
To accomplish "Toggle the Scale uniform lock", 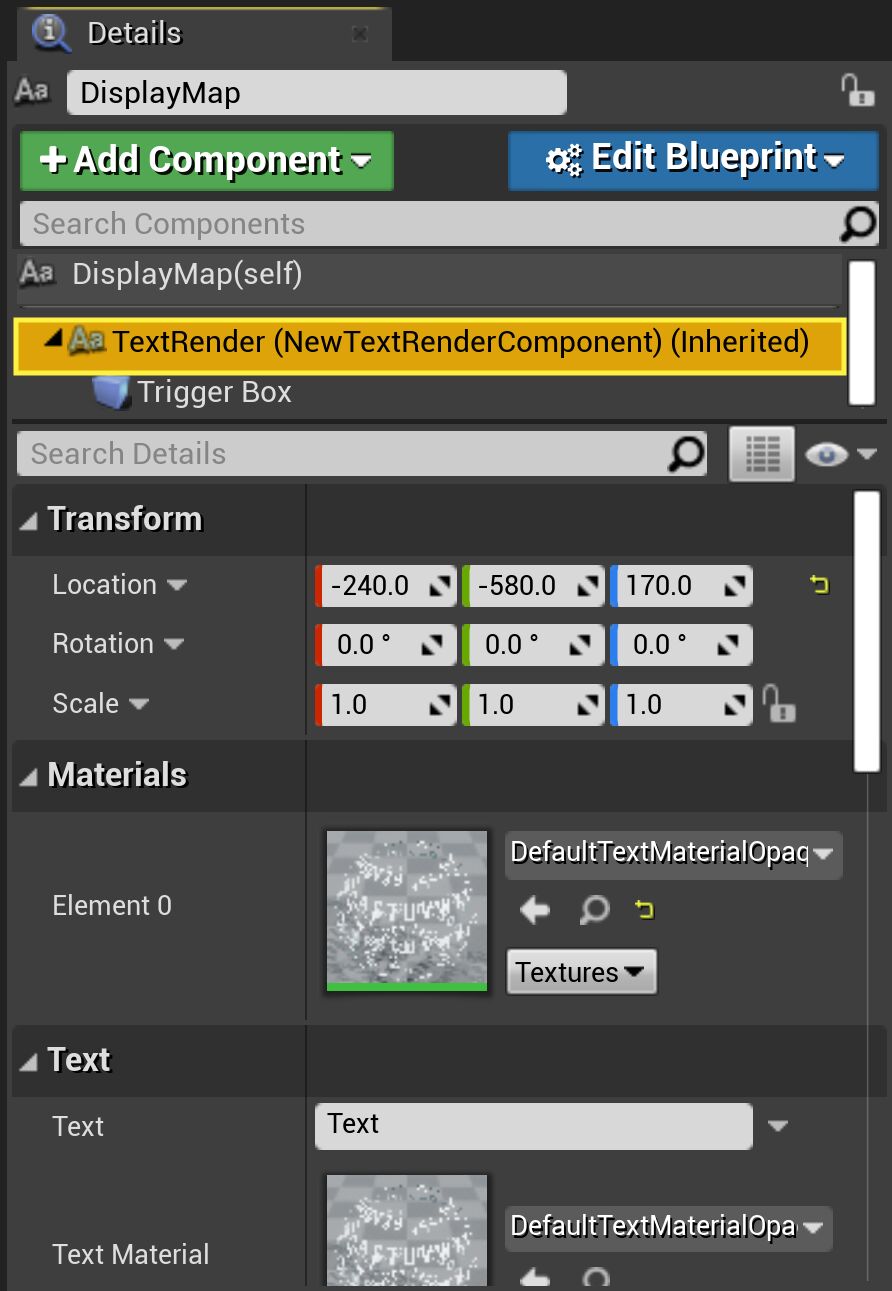I will tap(778, 704).
